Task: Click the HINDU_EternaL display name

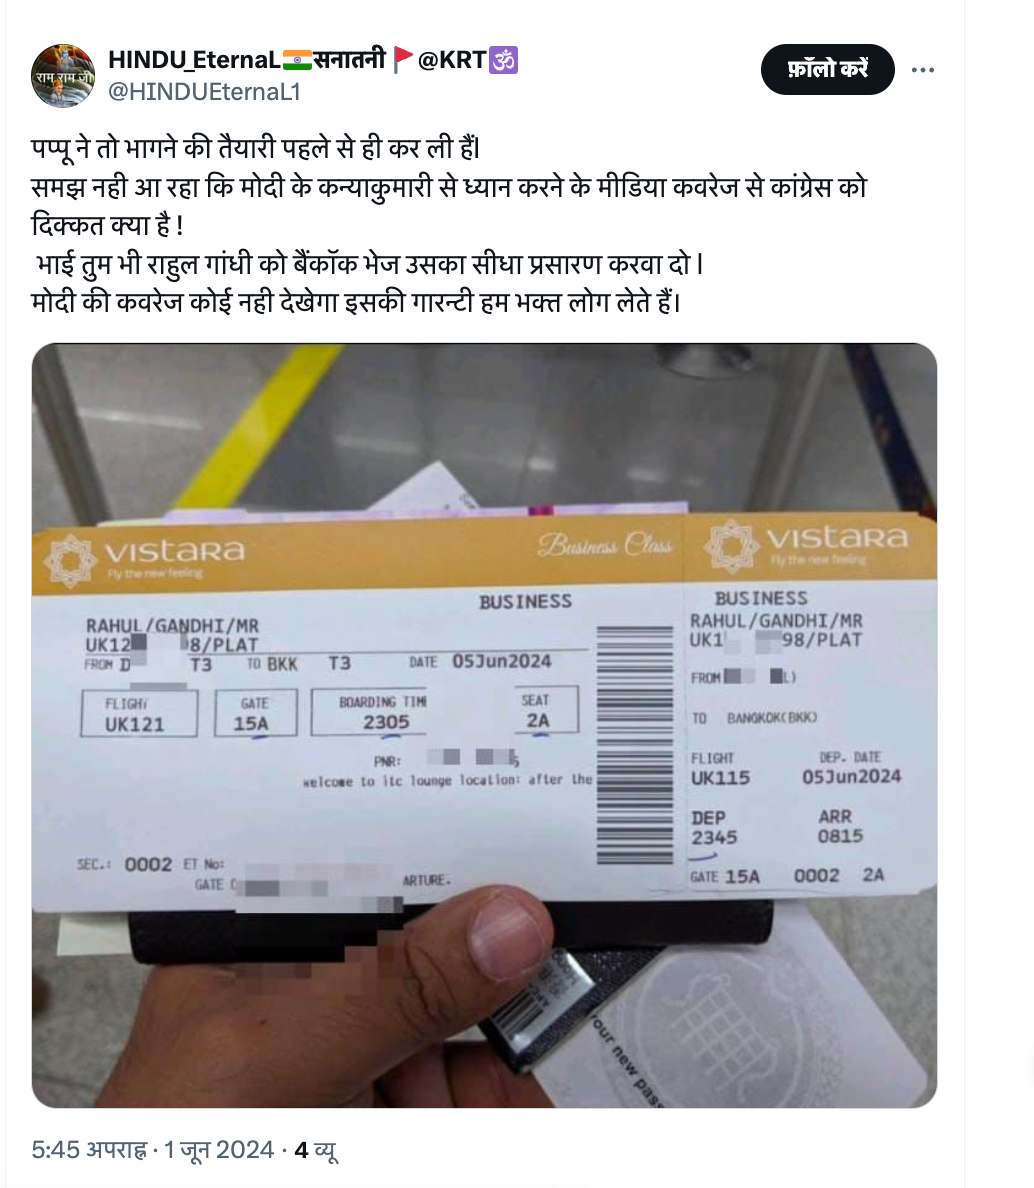Action: pos(195,59)
